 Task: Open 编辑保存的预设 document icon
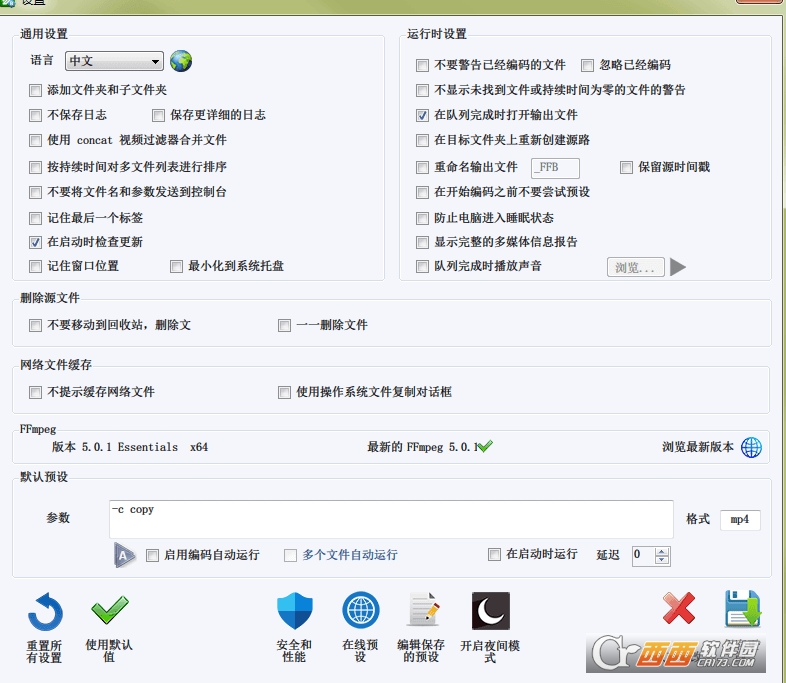click(x=423, y=609)
